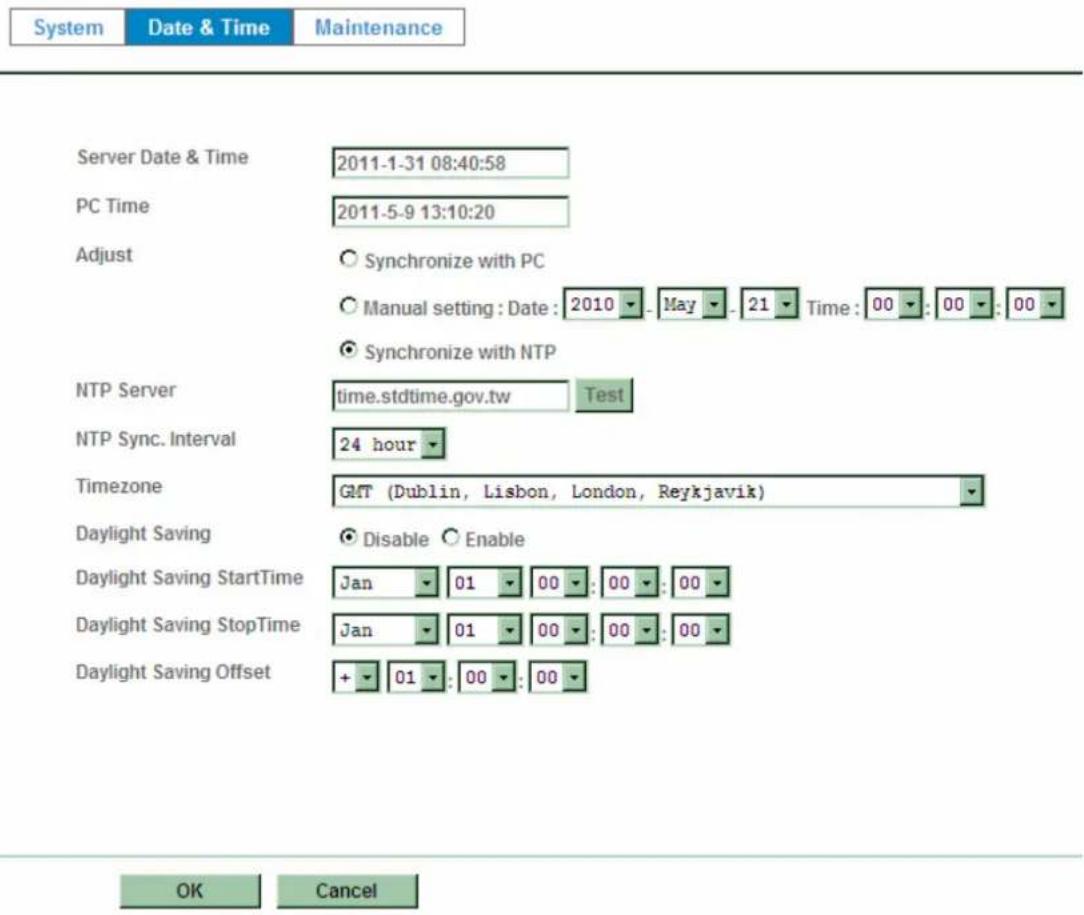Confirm settings with the OK button
The width and height of the screenshot is (1084, 915).
click(x=190, y=891)
